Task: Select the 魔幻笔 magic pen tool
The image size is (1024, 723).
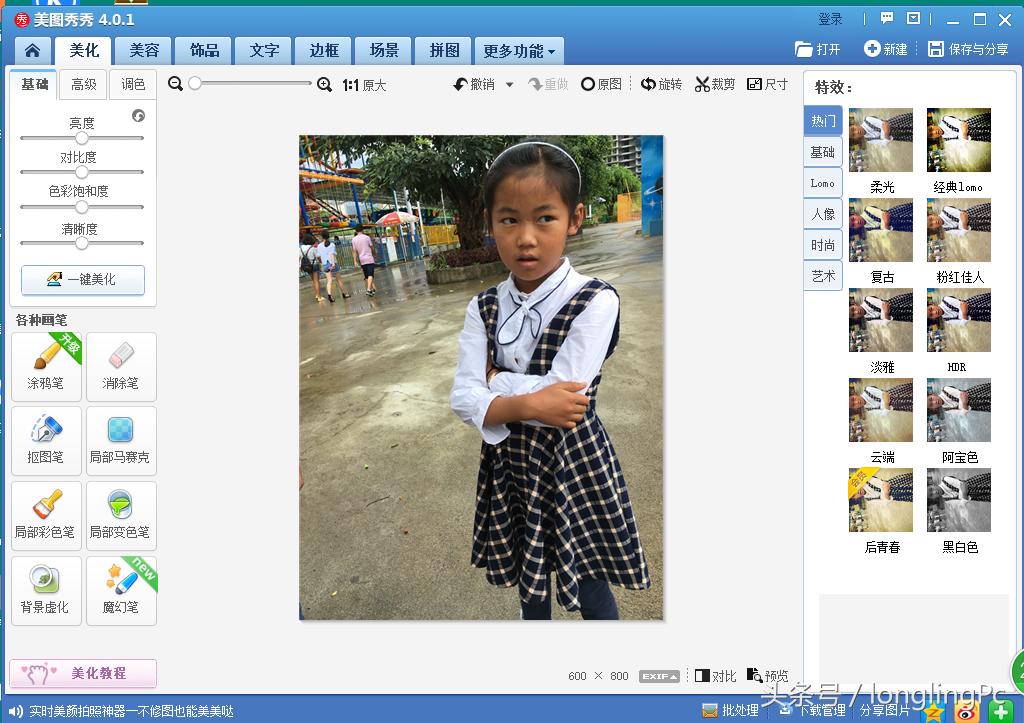Action: pyautogui.click(x=121, y=591)
